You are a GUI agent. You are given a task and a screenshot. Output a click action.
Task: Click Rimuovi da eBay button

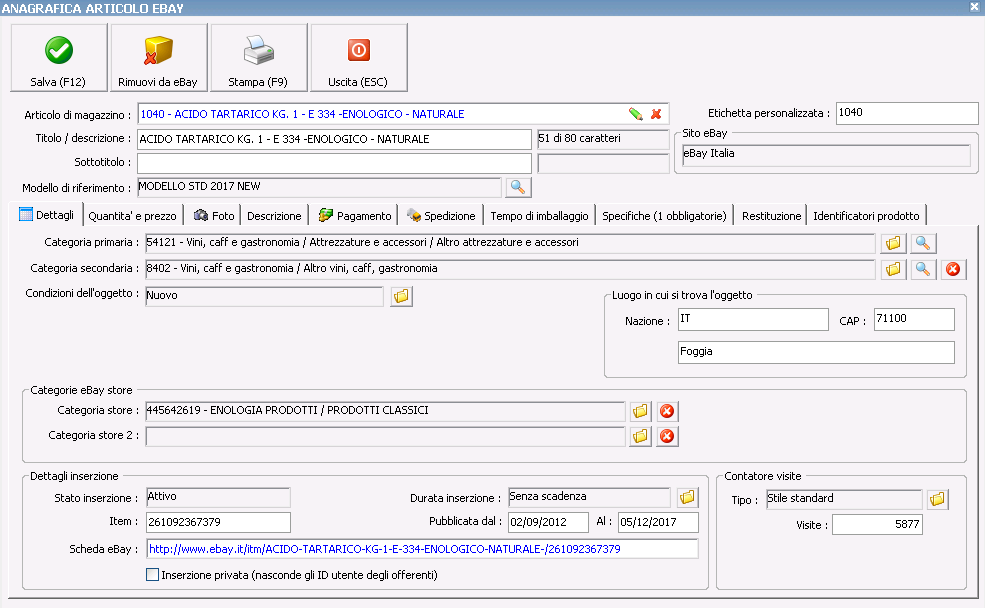[x=158, y=58]
